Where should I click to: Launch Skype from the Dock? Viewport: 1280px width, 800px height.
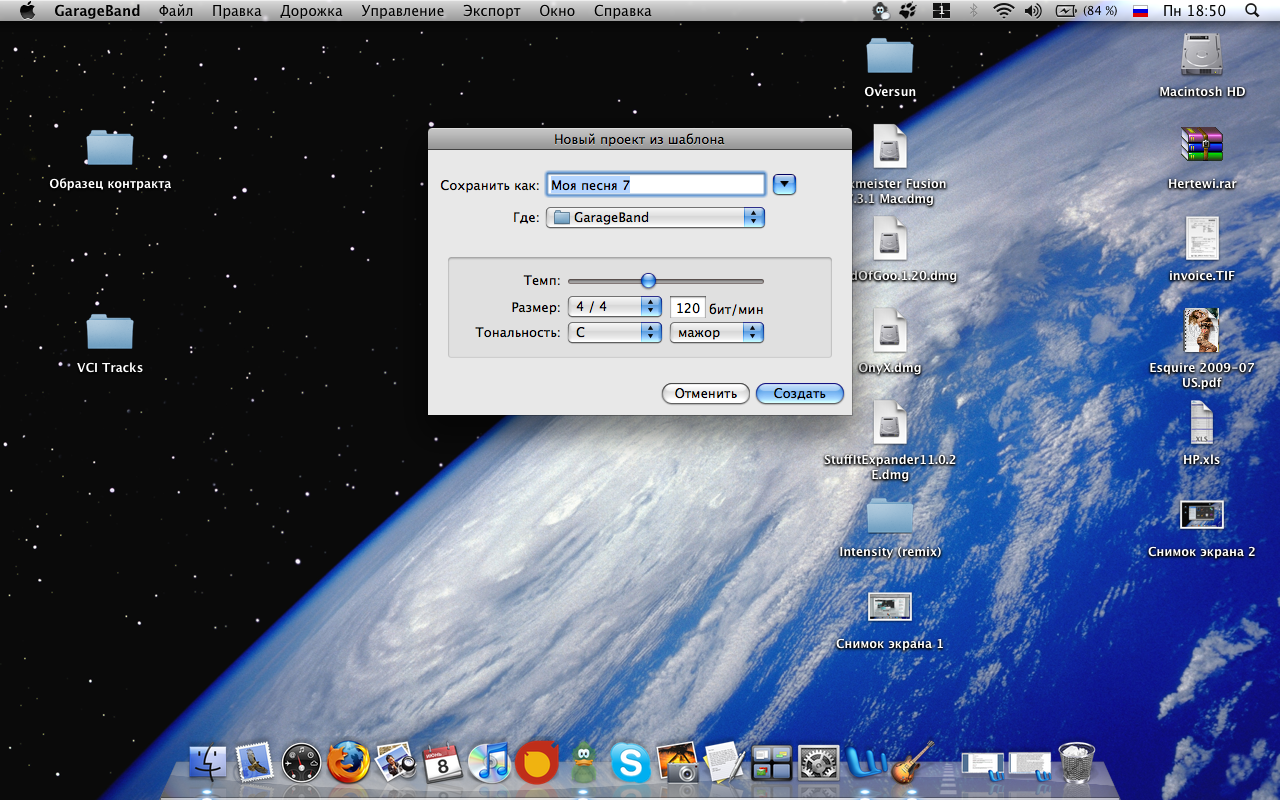tap(631, 764)
